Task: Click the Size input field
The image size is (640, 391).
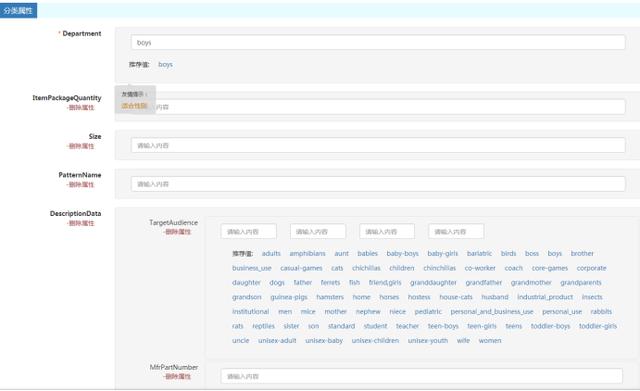Action: (x=378, y=145)
